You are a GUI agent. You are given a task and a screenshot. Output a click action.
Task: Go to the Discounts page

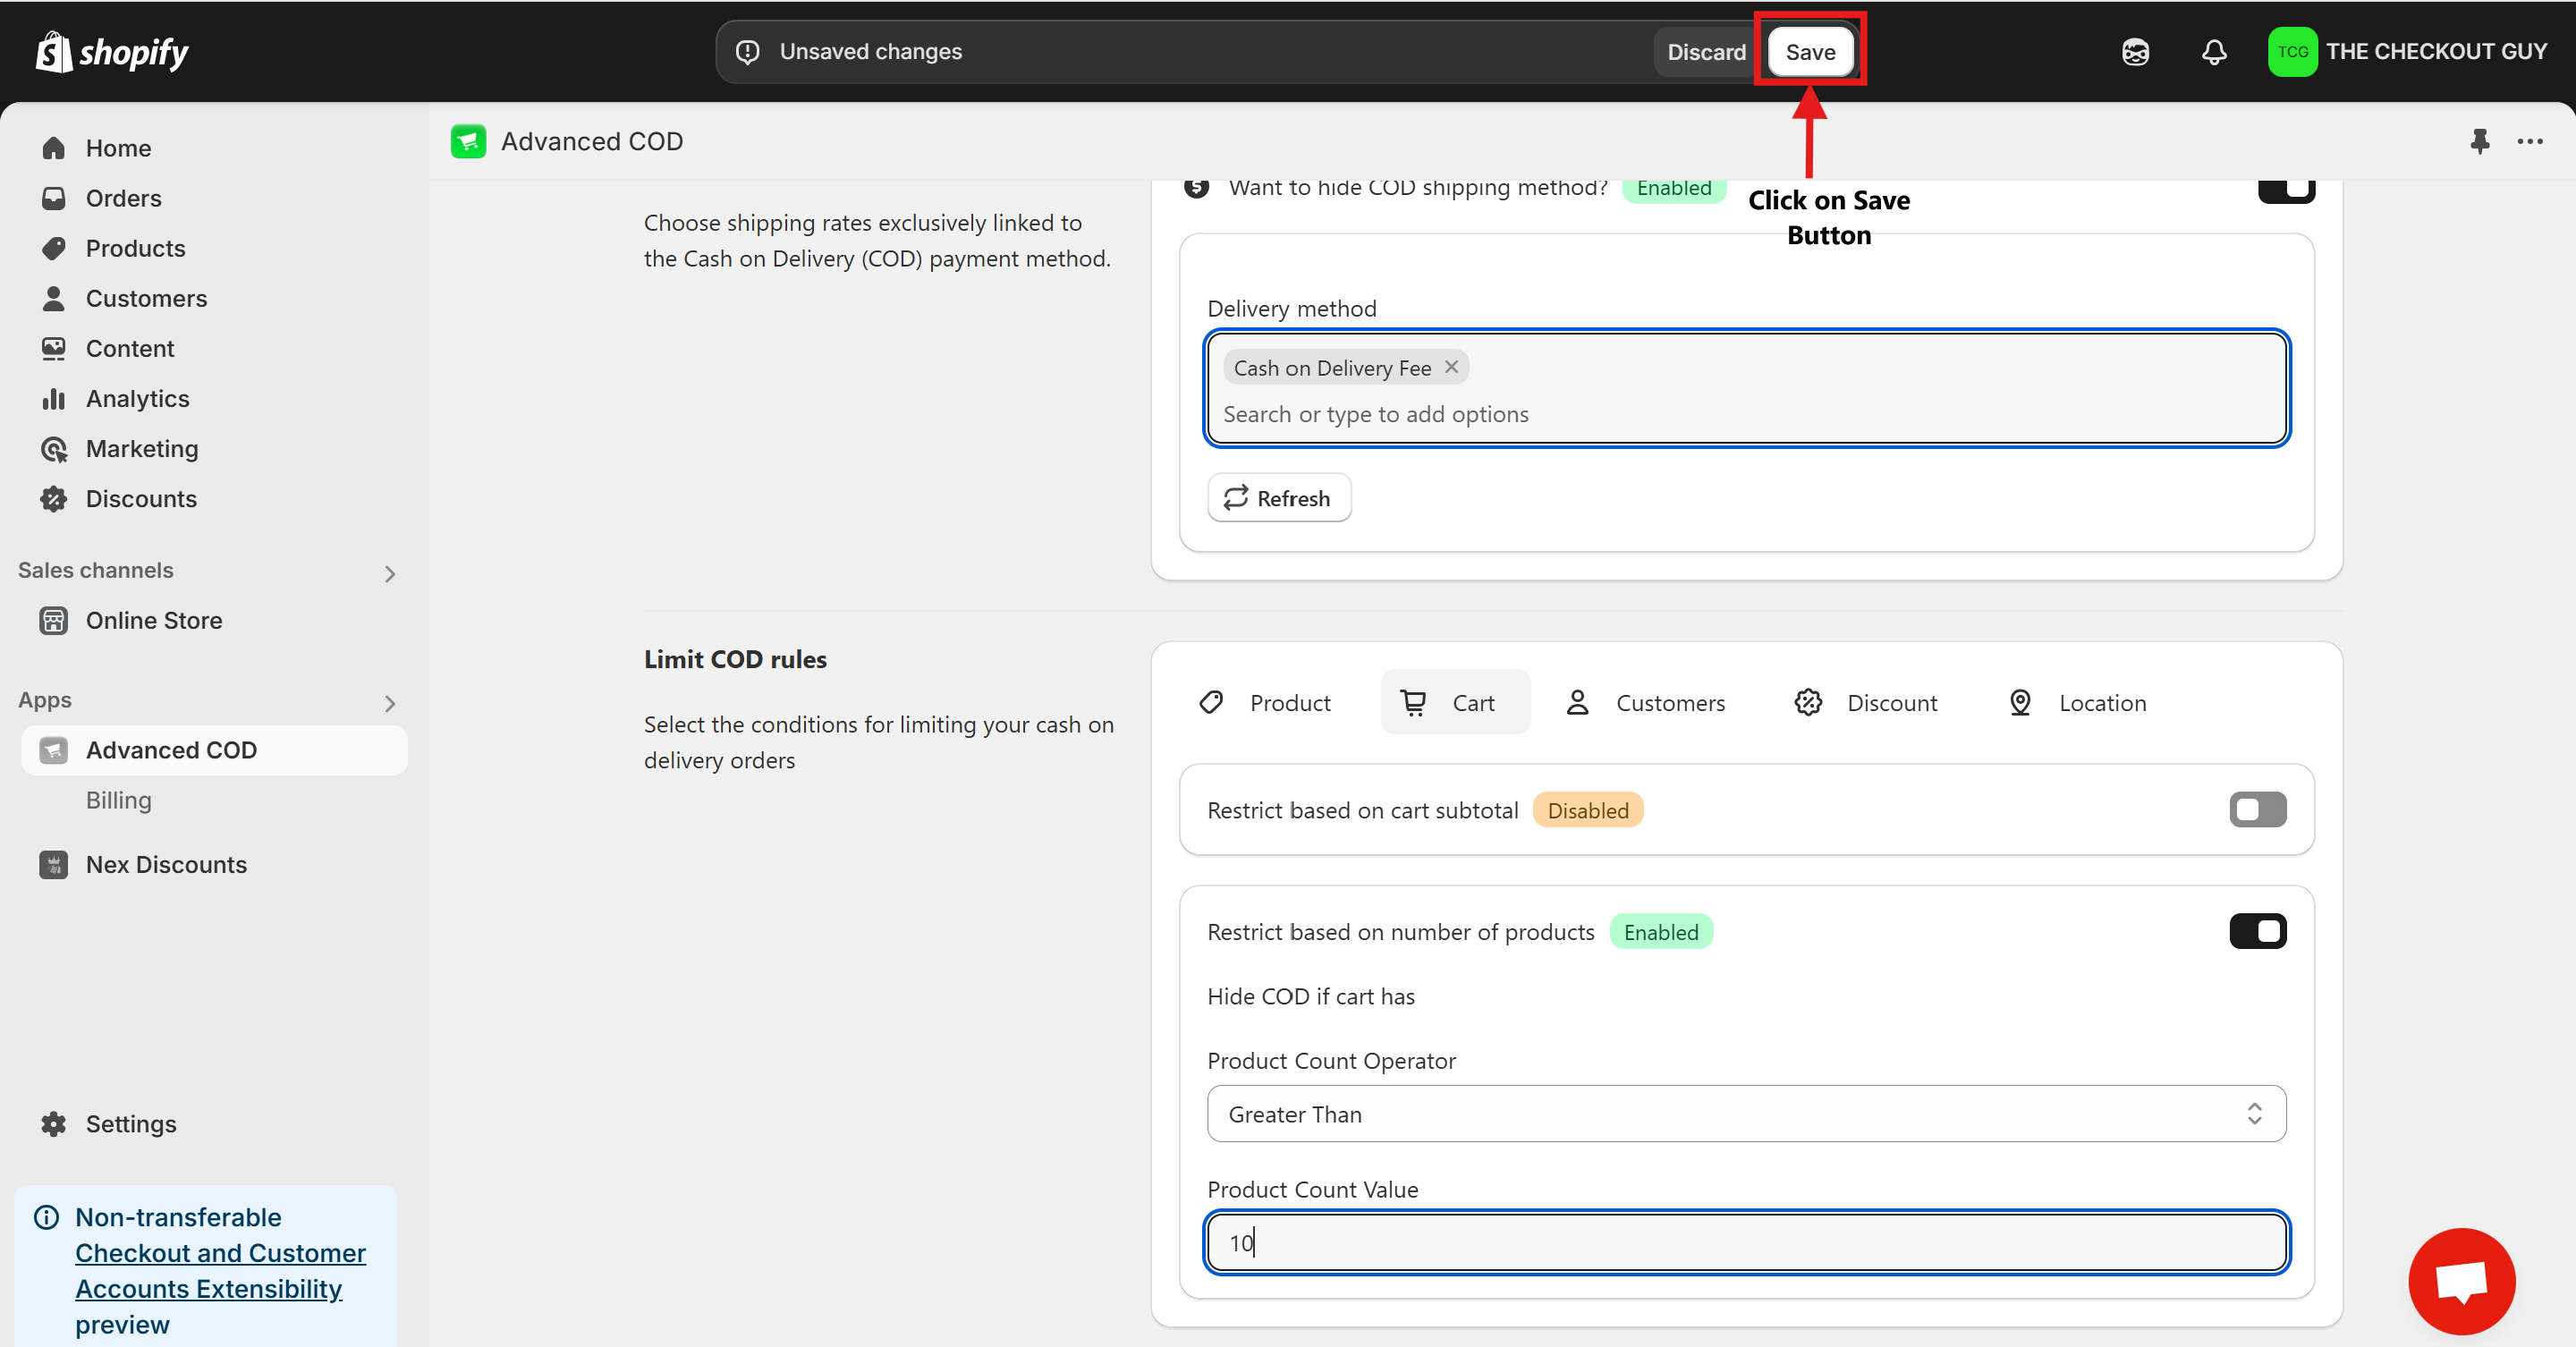141,499
